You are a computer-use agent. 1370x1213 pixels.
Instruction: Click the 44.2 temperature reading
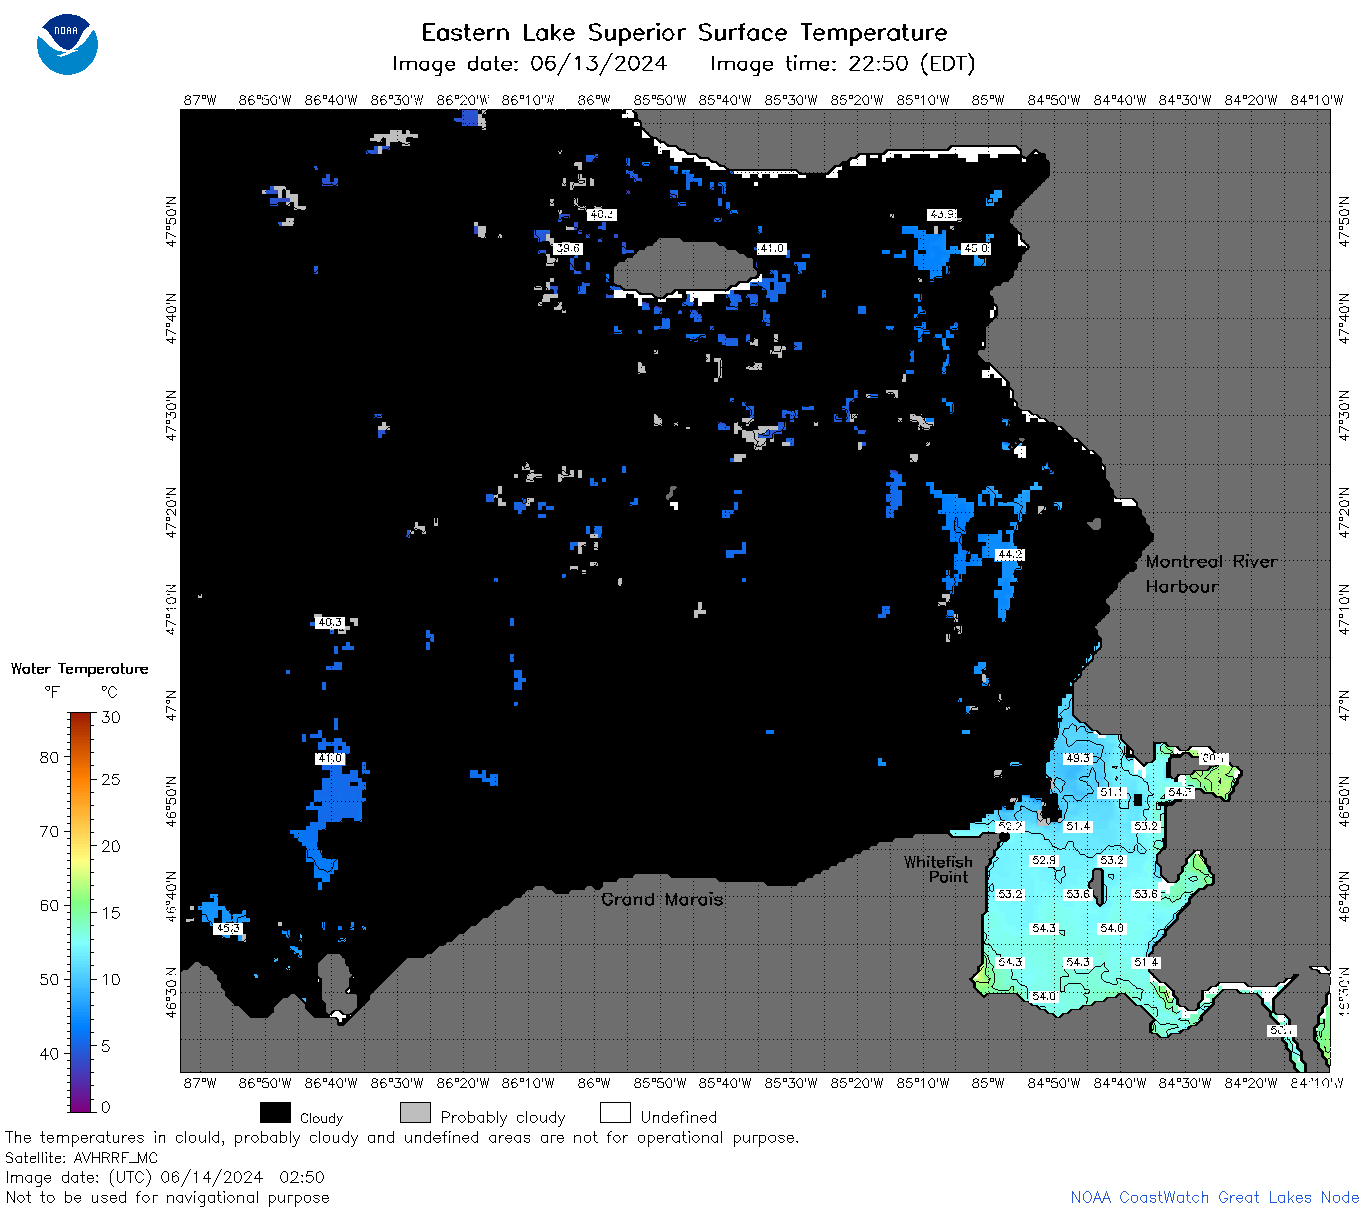click(x=1010, y=554)
